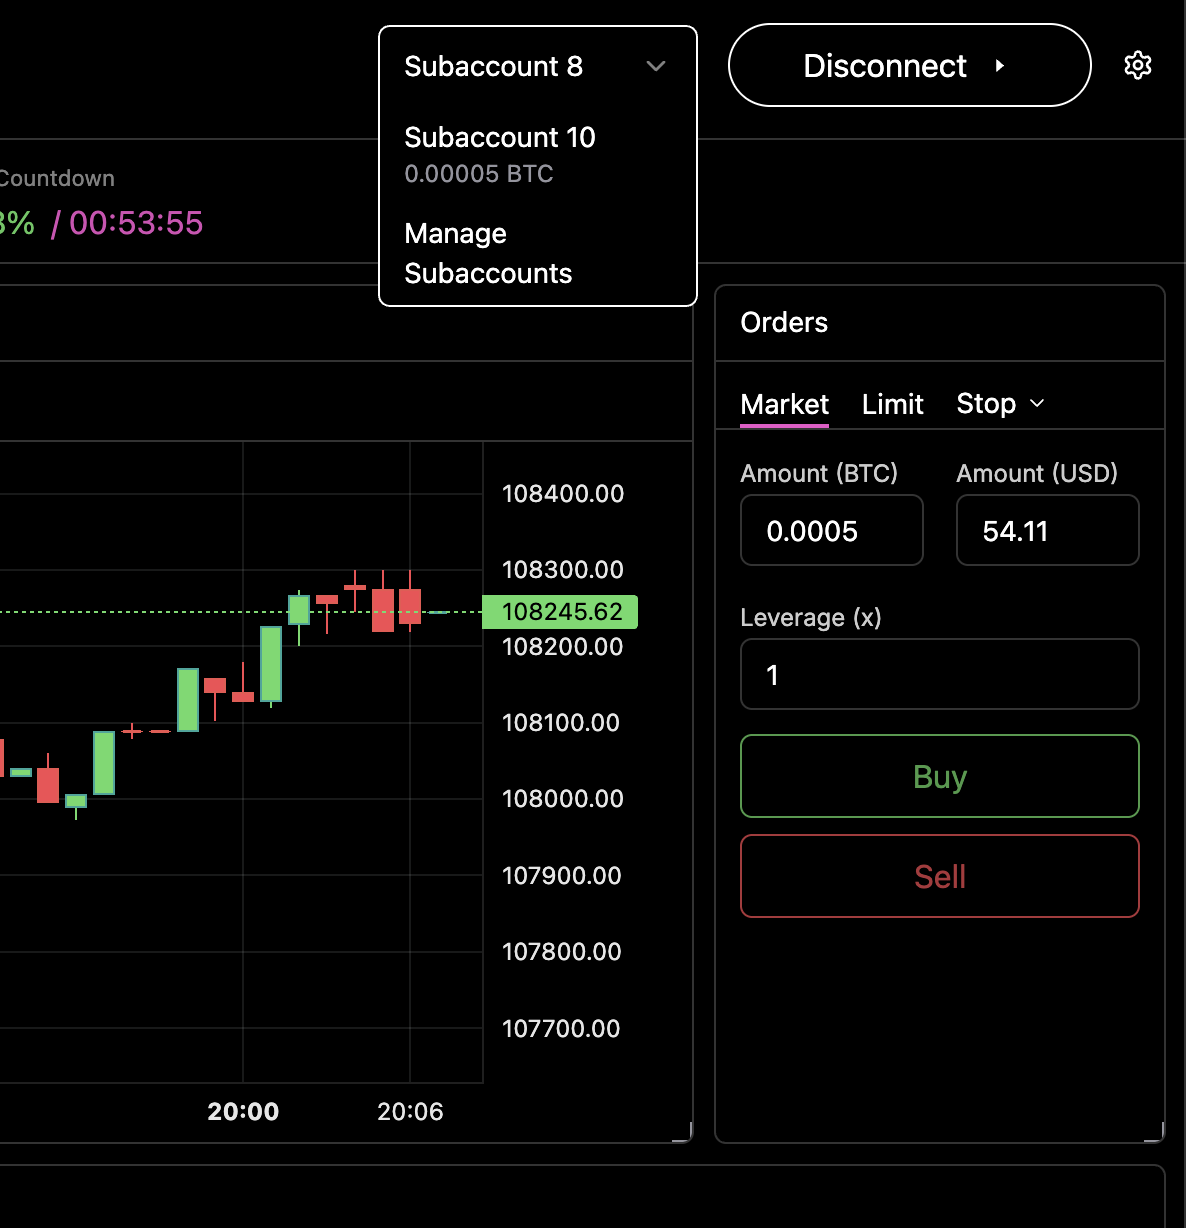Open settings via the gear icon
Viewport: 1186px width, 1228px height.
click(x=1137, y=66)
